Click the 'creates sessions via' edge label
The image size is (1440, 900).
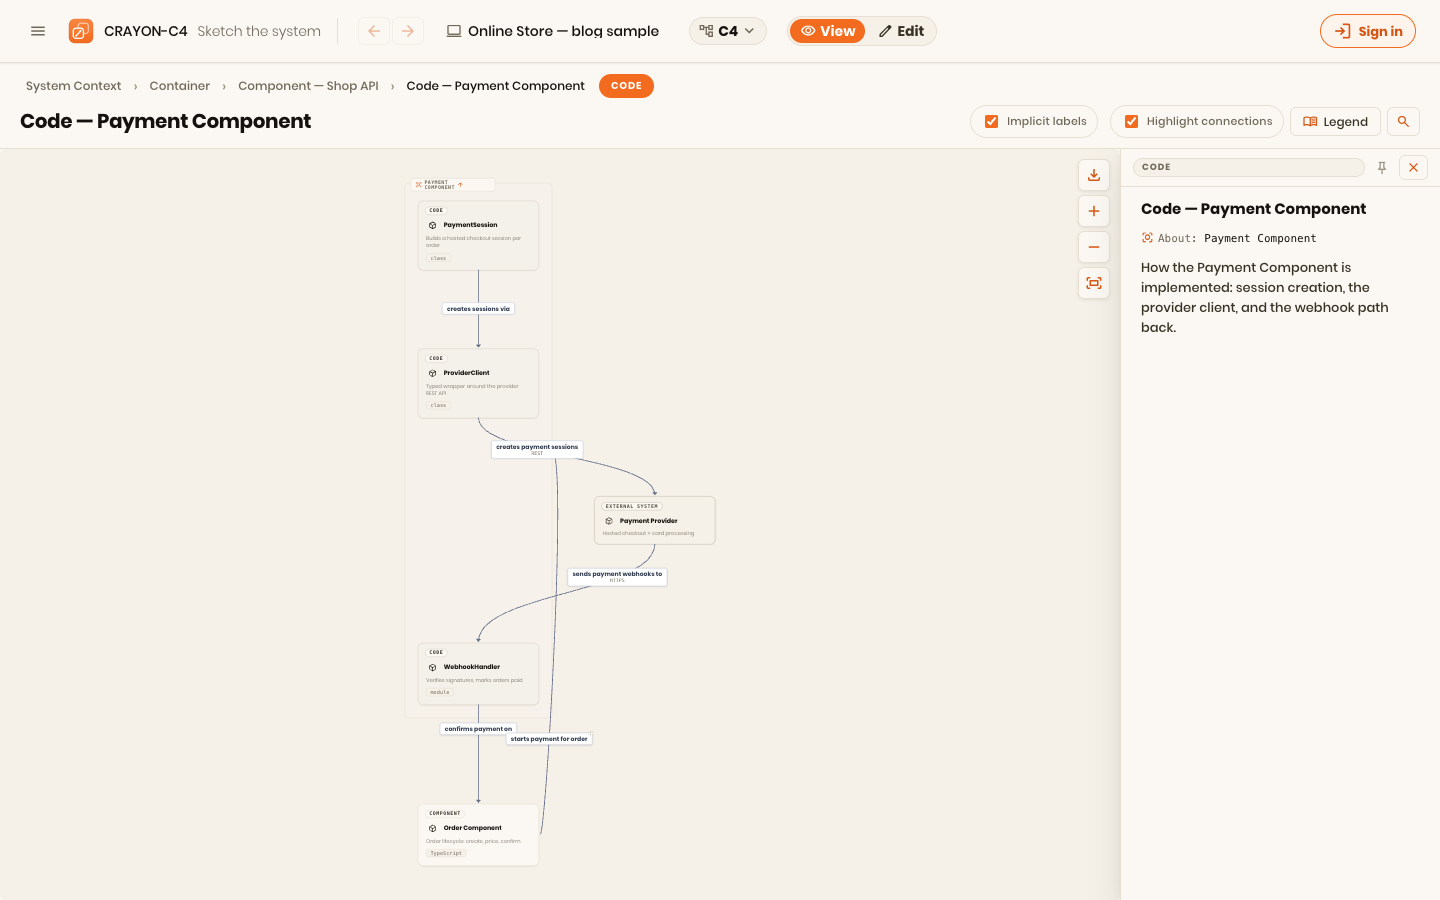click(478, 309)
